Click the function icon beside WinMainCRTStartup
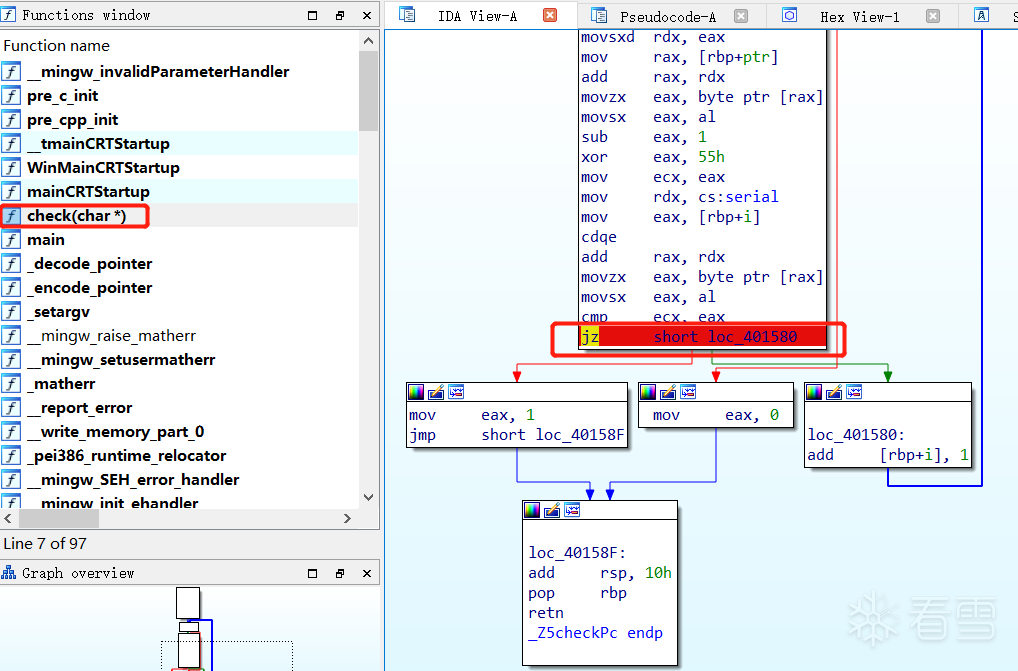 pos(12,168)
